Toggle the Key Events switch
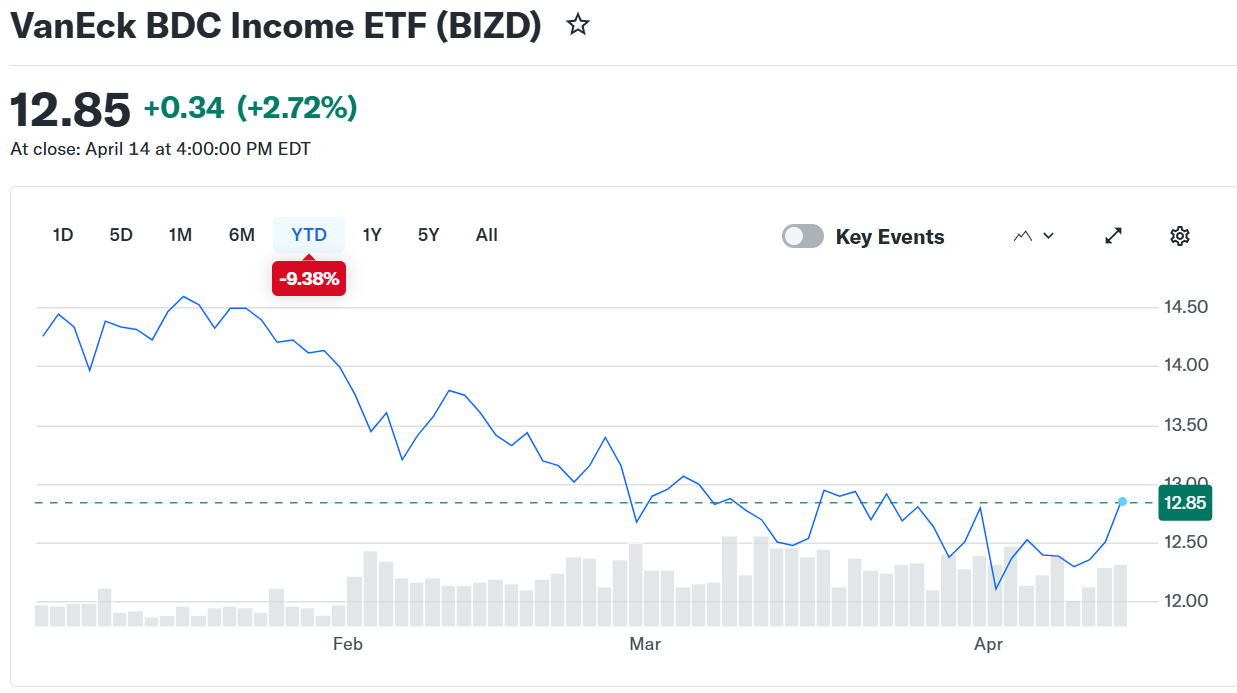Image resolution: width=1237 pixels, height=693 pixels. pyautogui.click(x=803, y=237)
